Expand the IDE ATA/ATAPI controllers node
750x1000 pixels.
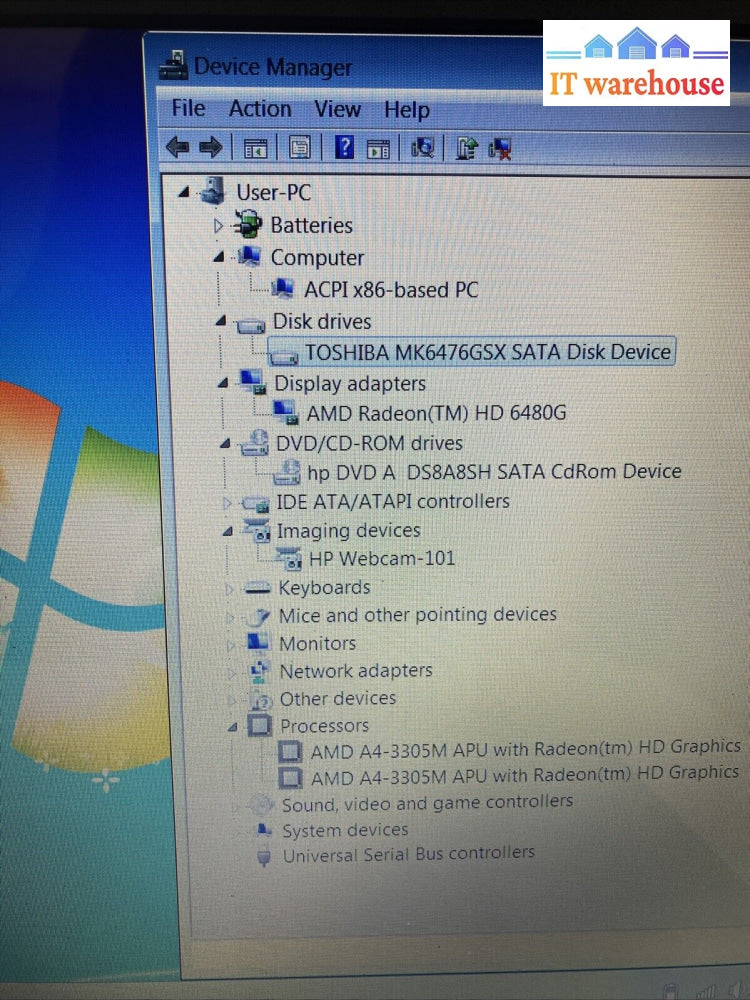click(227, 502)
